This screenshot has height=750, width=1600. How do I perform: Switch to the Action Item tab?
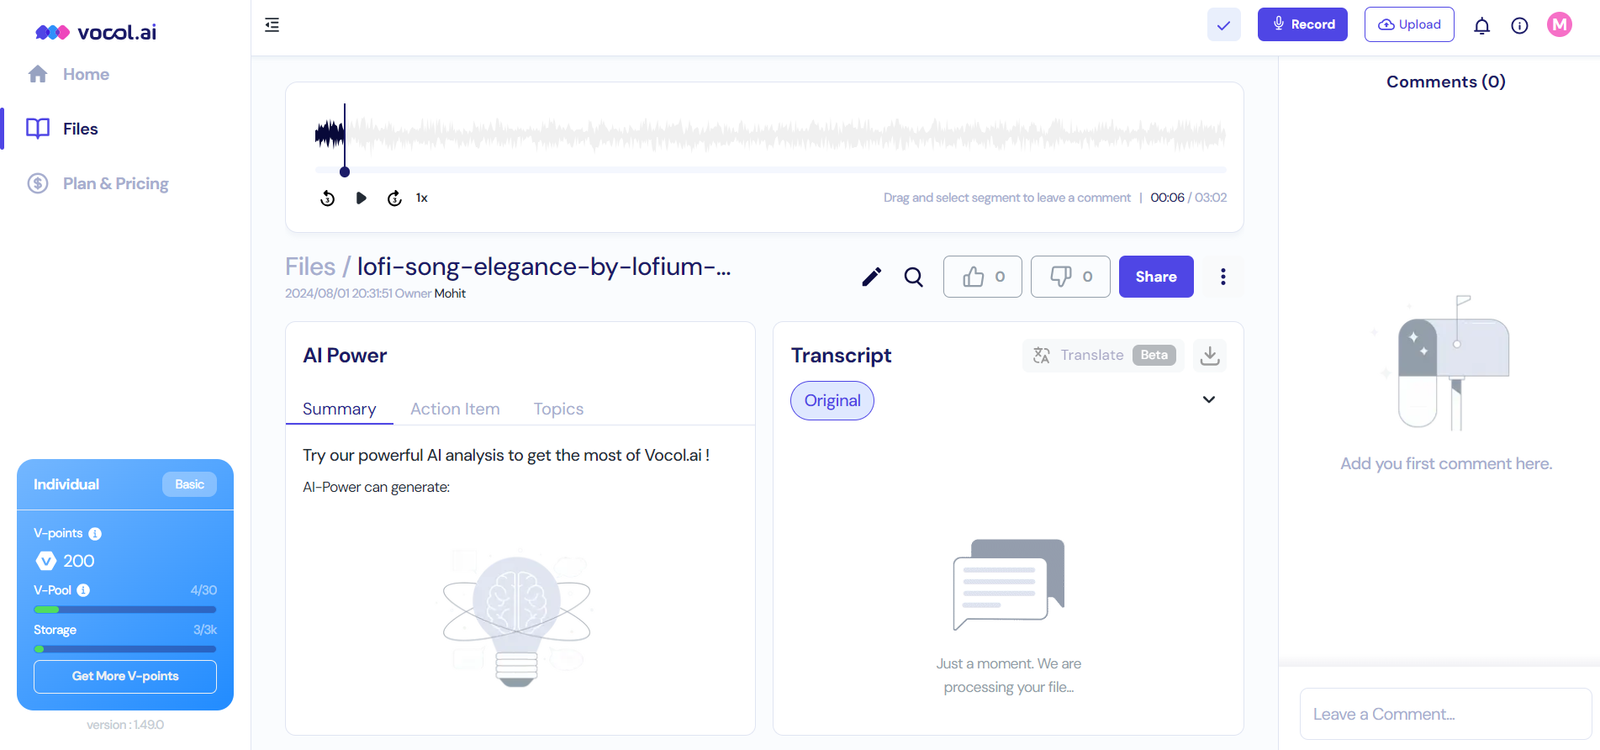[455, 409]
